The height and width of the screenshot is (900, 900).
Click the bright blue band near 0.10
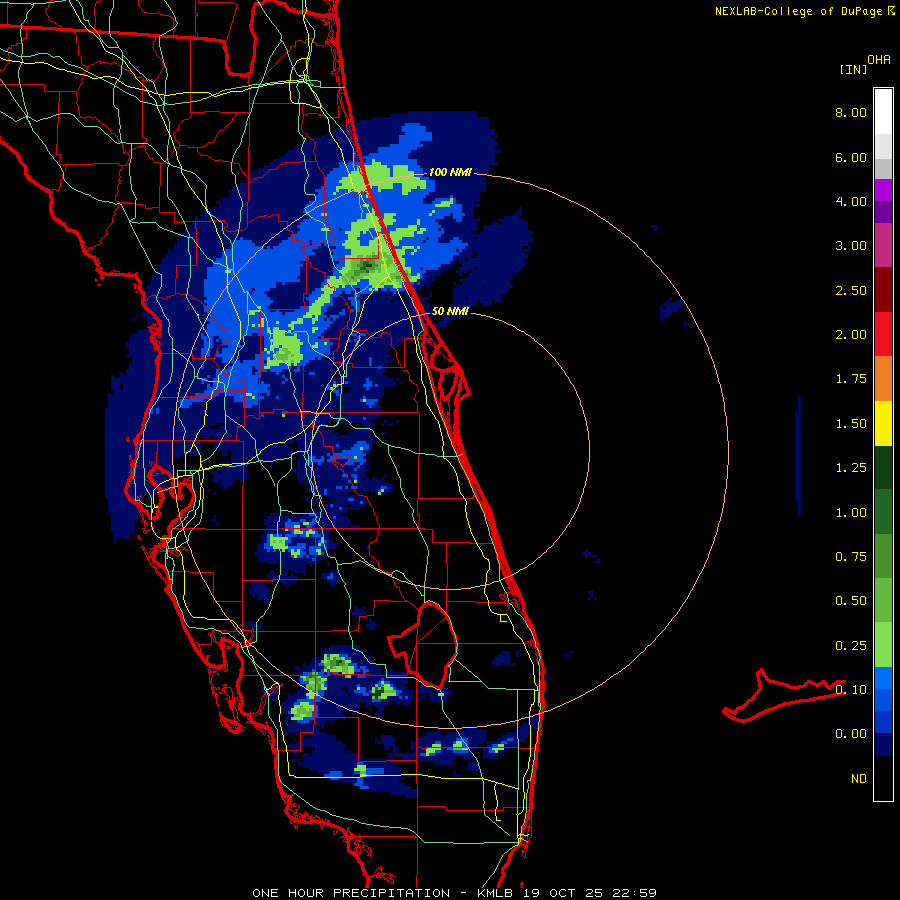pos(883,678)
